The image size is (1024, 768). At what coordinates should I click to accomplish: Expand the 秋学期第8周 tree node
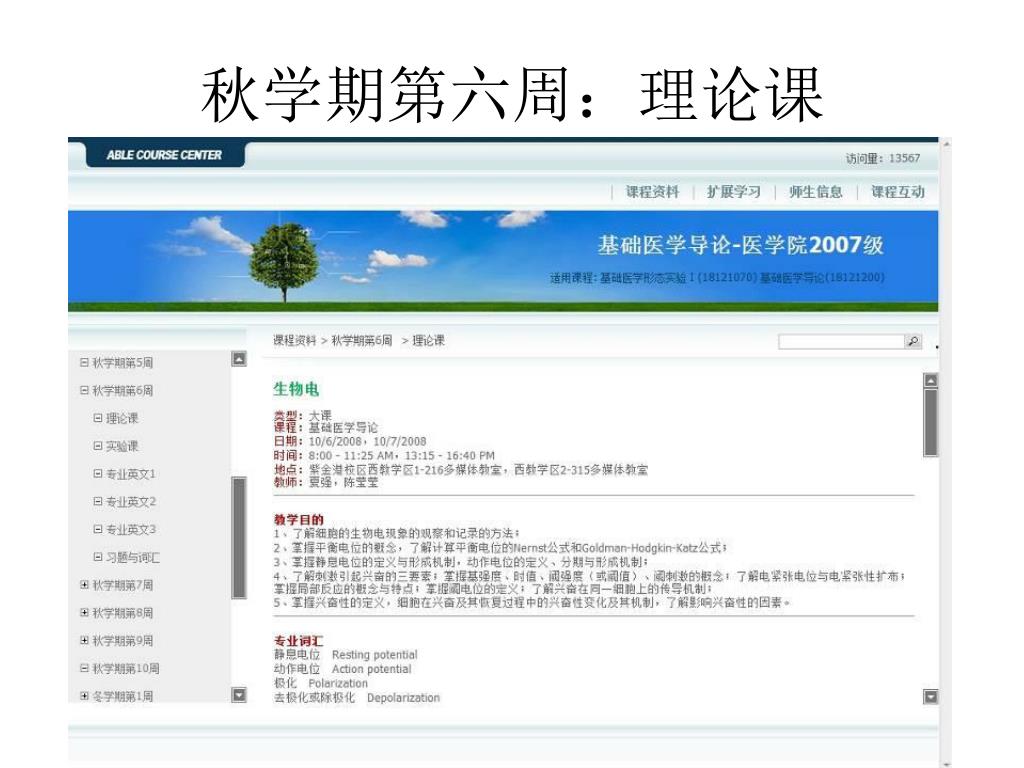coord(84,613)
